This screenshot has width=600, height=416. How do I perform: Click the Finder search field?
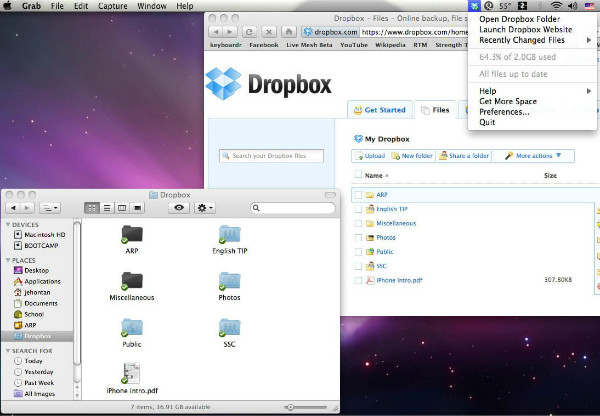click(x=293, y=208)
